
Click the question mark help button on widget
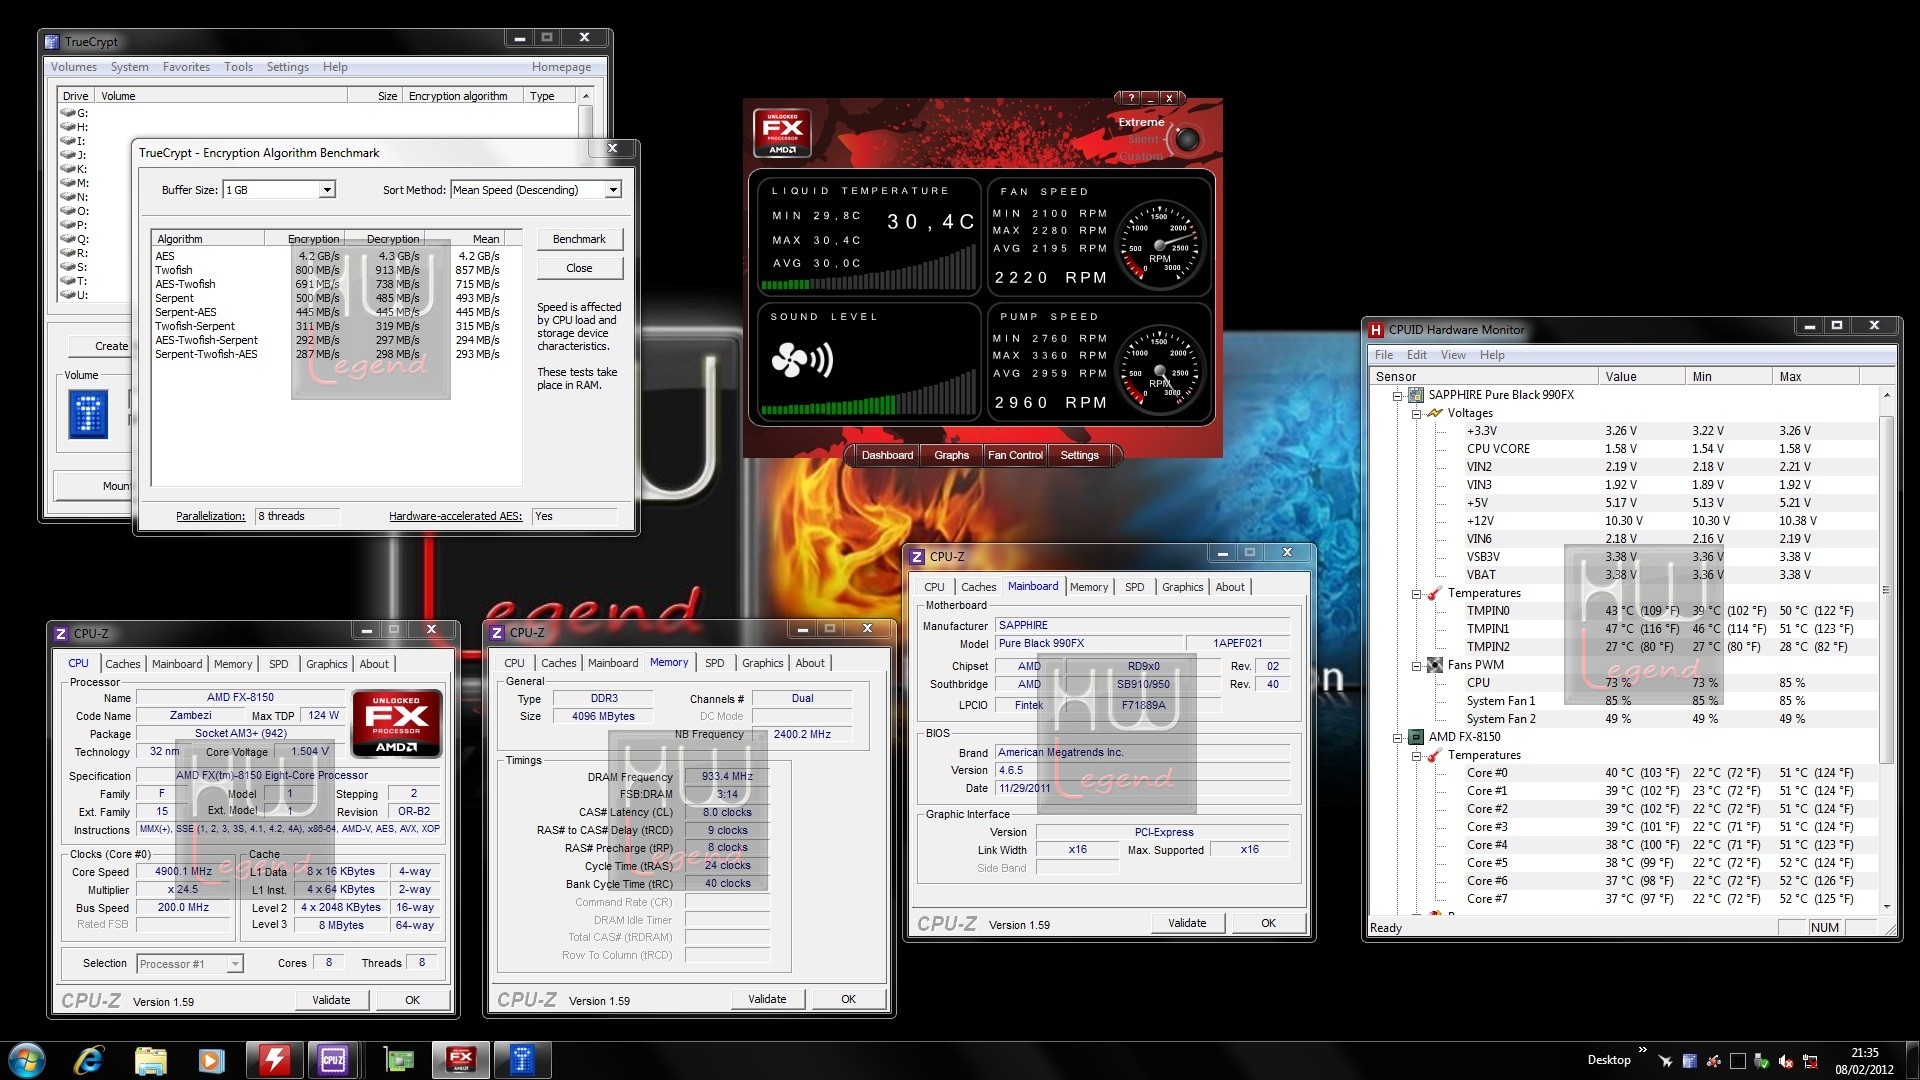pos(1131,98)
